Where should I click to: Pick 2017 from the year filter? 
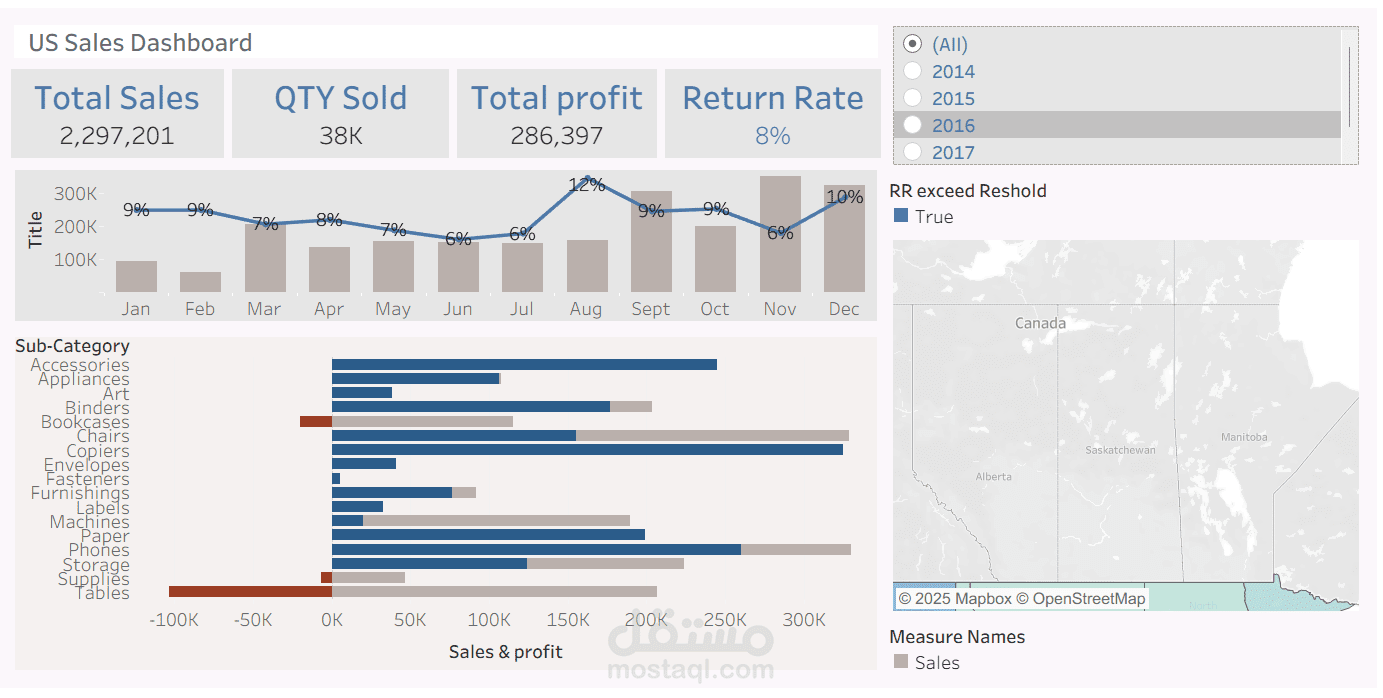[911, 152]
